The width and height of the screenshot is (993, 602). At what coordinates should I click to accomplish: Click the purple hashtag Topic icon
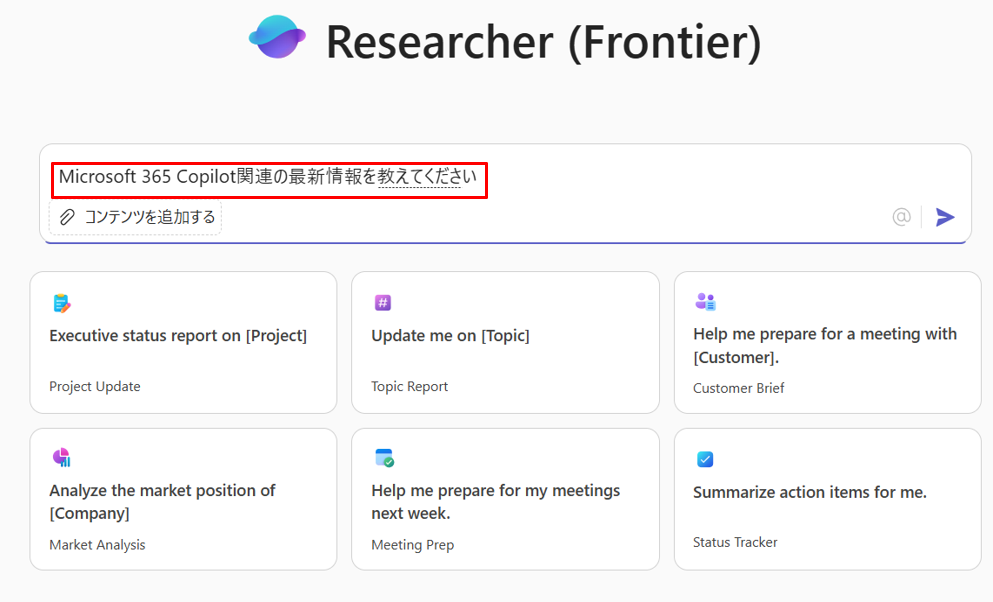[383, 303]
